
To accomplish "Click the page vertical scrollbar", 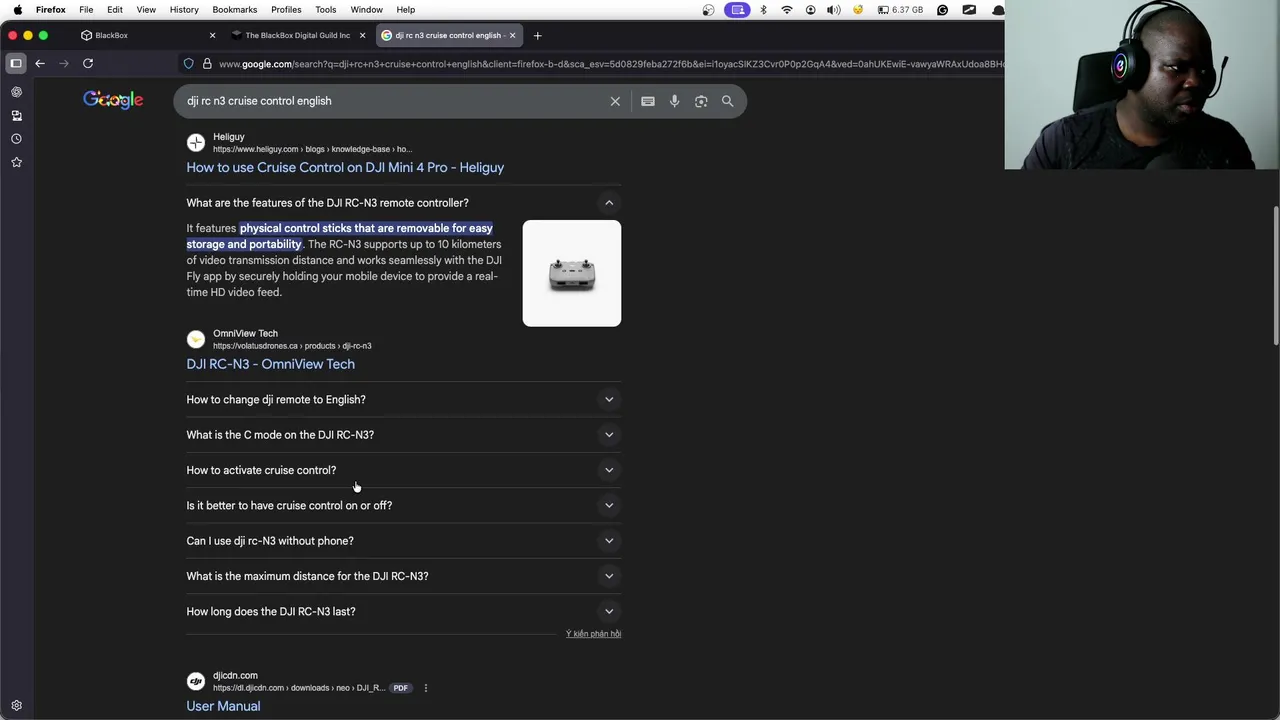I will 1275,277.
